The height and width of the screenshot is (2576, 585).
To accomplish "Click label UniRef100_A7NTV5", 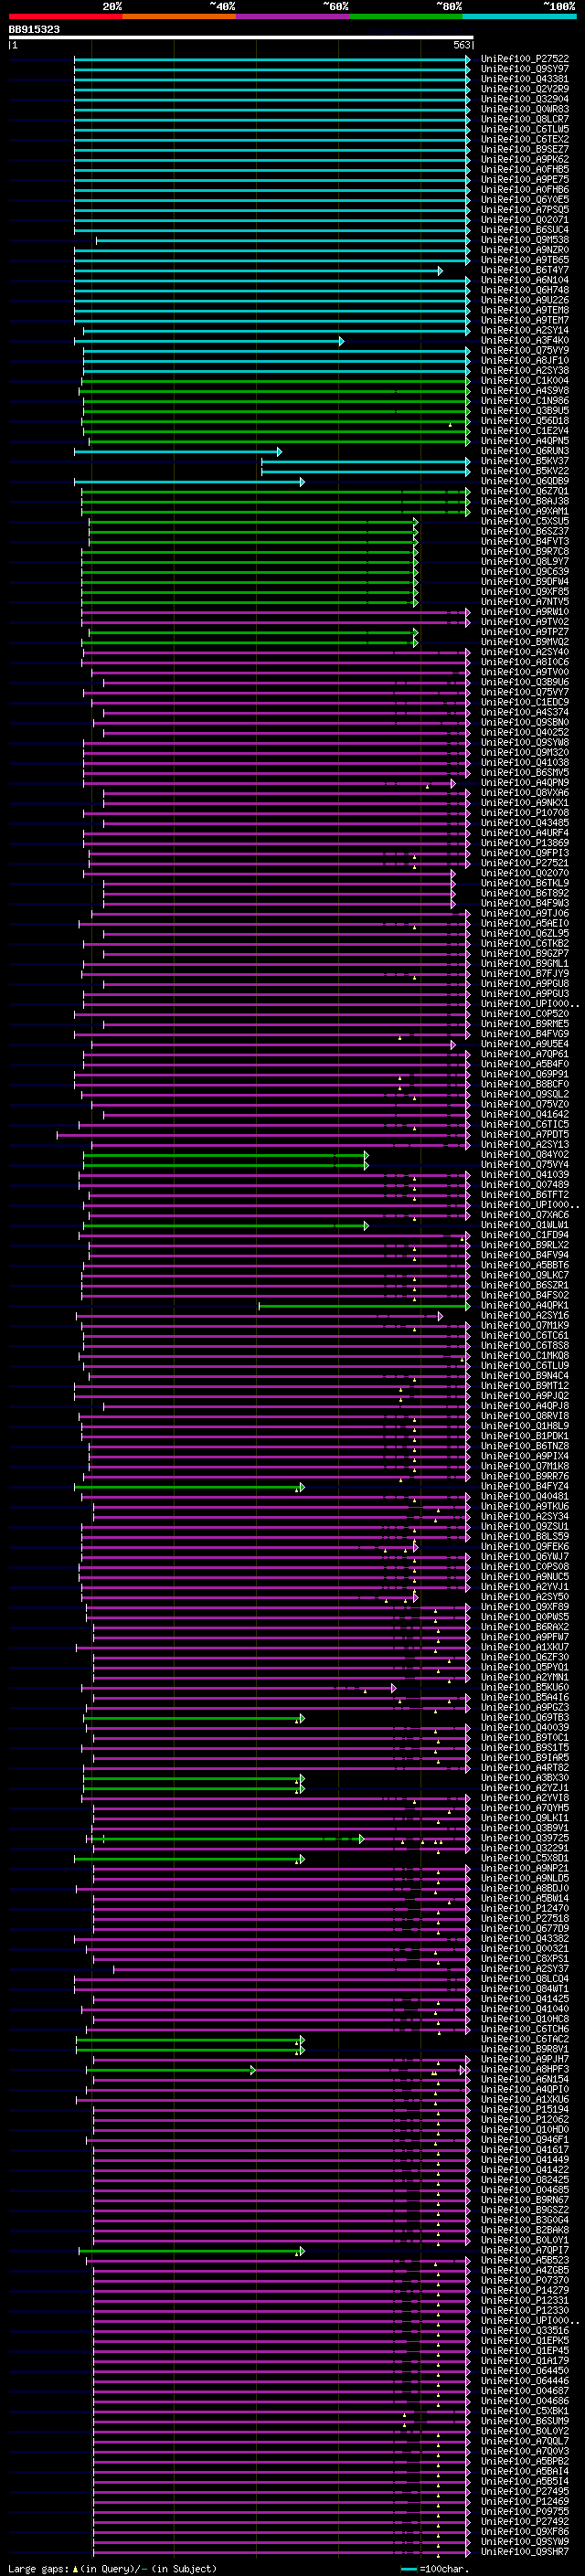I will point(525,601).
